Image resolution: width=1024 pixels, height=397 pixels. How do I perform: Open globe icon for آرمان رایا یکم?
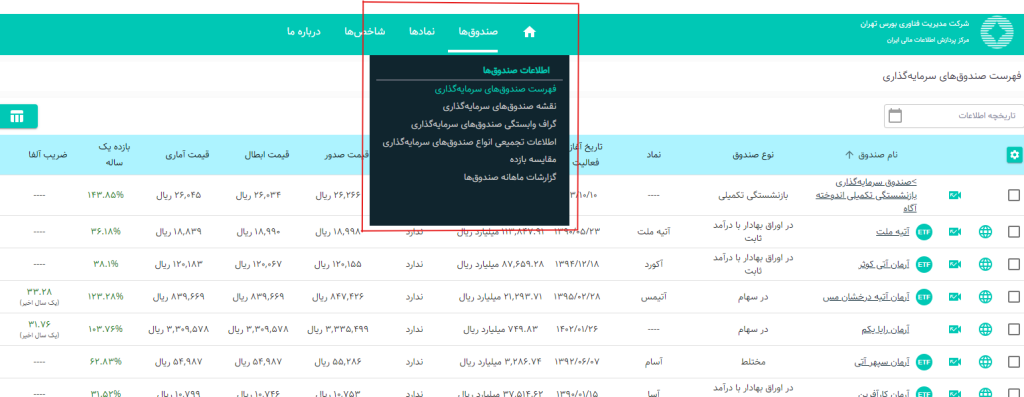(985, 329)
